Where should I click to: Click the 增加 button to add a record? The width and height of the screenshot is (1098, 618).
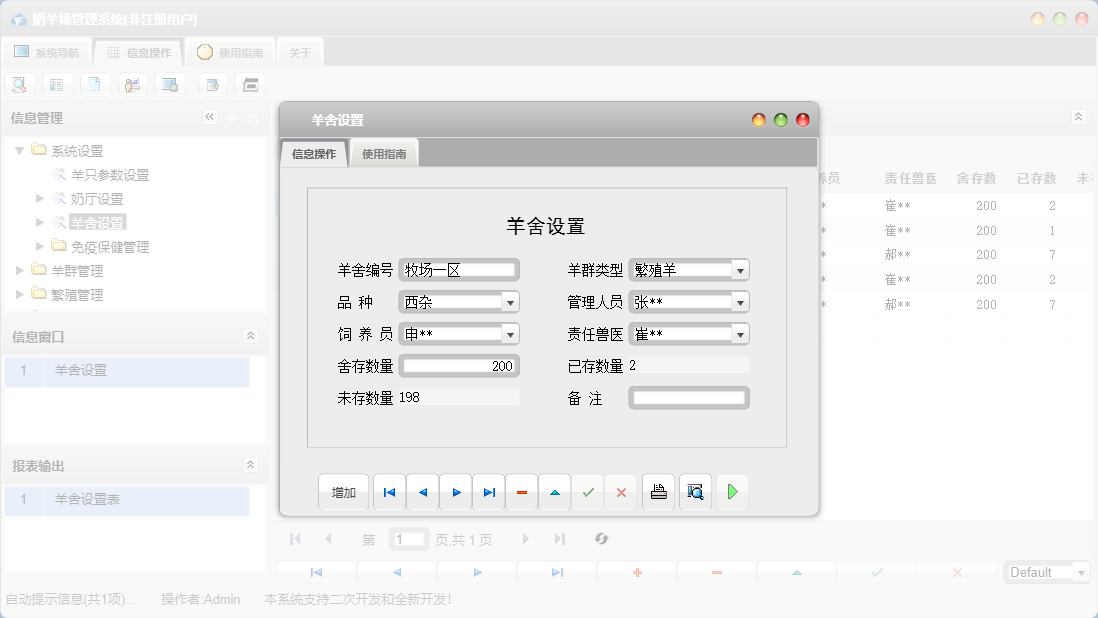coord(343,492)
